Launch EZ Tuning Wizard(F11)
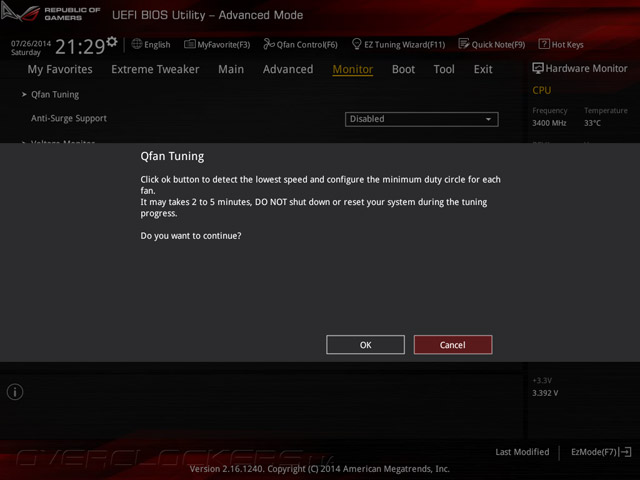 (x=398, y=44)
